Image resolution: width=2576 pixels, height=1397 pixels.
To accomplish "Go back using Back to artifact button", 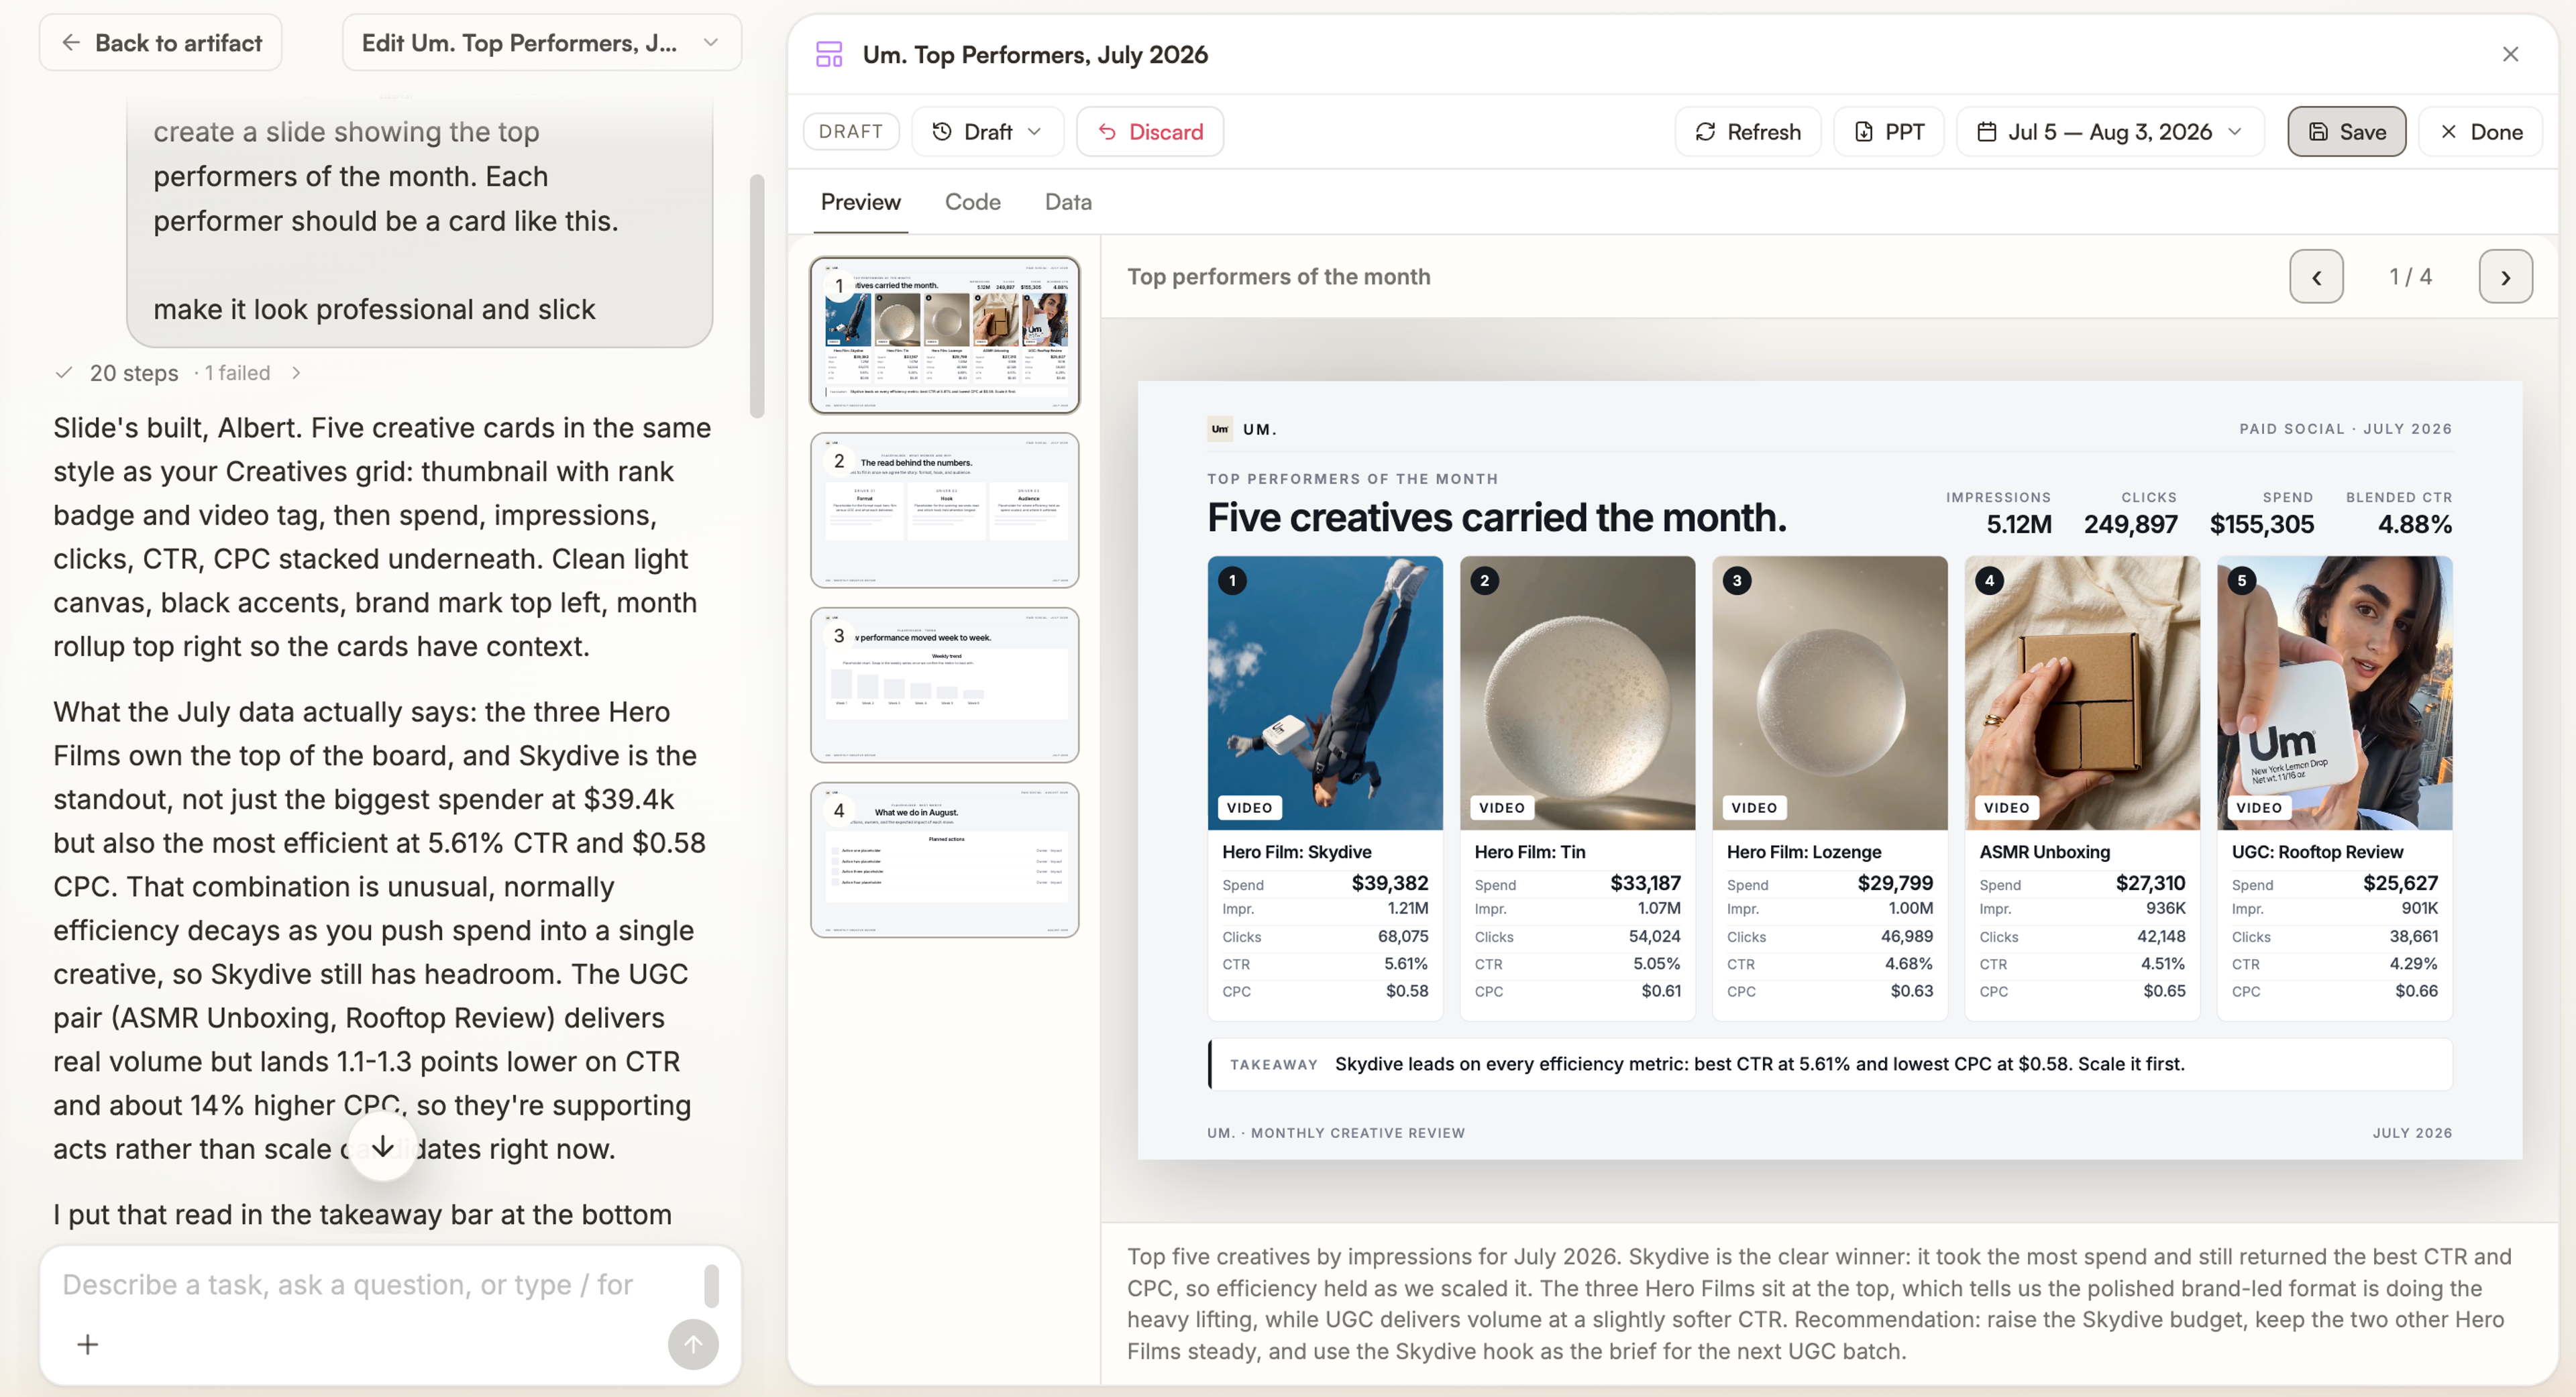I will [x=161, y=42].
